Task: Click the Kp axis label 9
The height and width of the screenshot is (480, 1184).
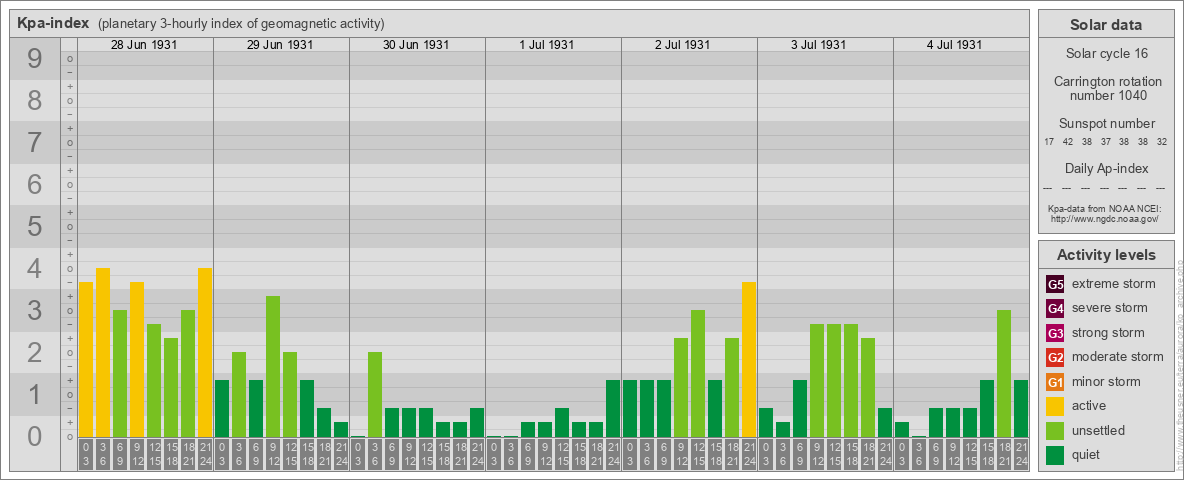Action: click(35, 59)
